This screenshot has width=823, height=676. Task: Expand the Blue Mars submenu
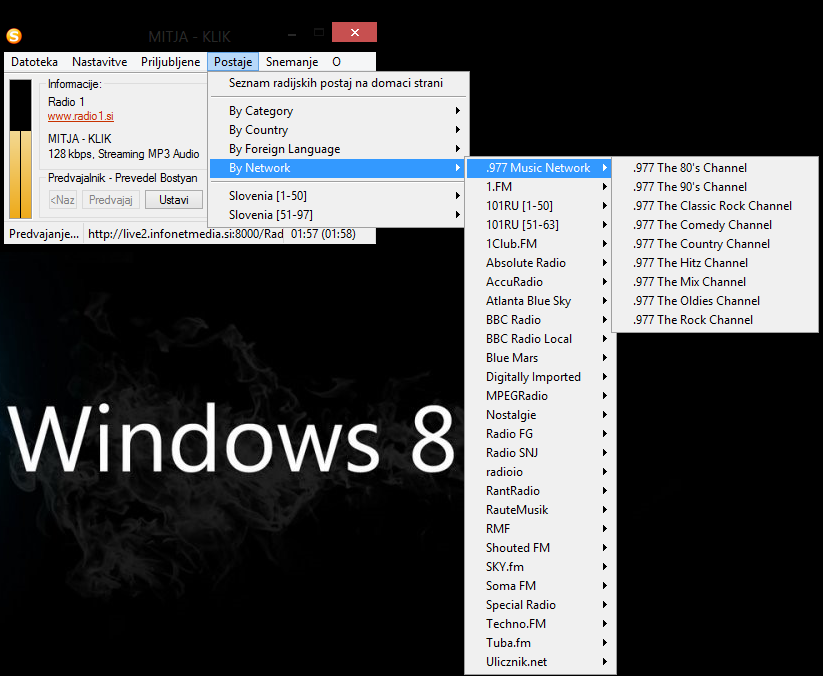(x=540, y=358)
